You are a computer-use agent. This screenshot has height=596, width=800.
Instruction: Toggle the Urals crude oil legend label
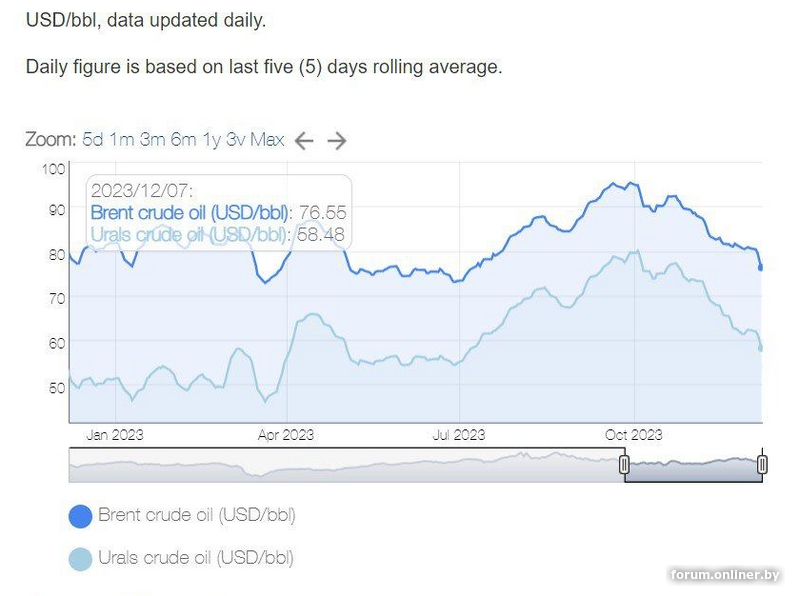click(196, 558)
